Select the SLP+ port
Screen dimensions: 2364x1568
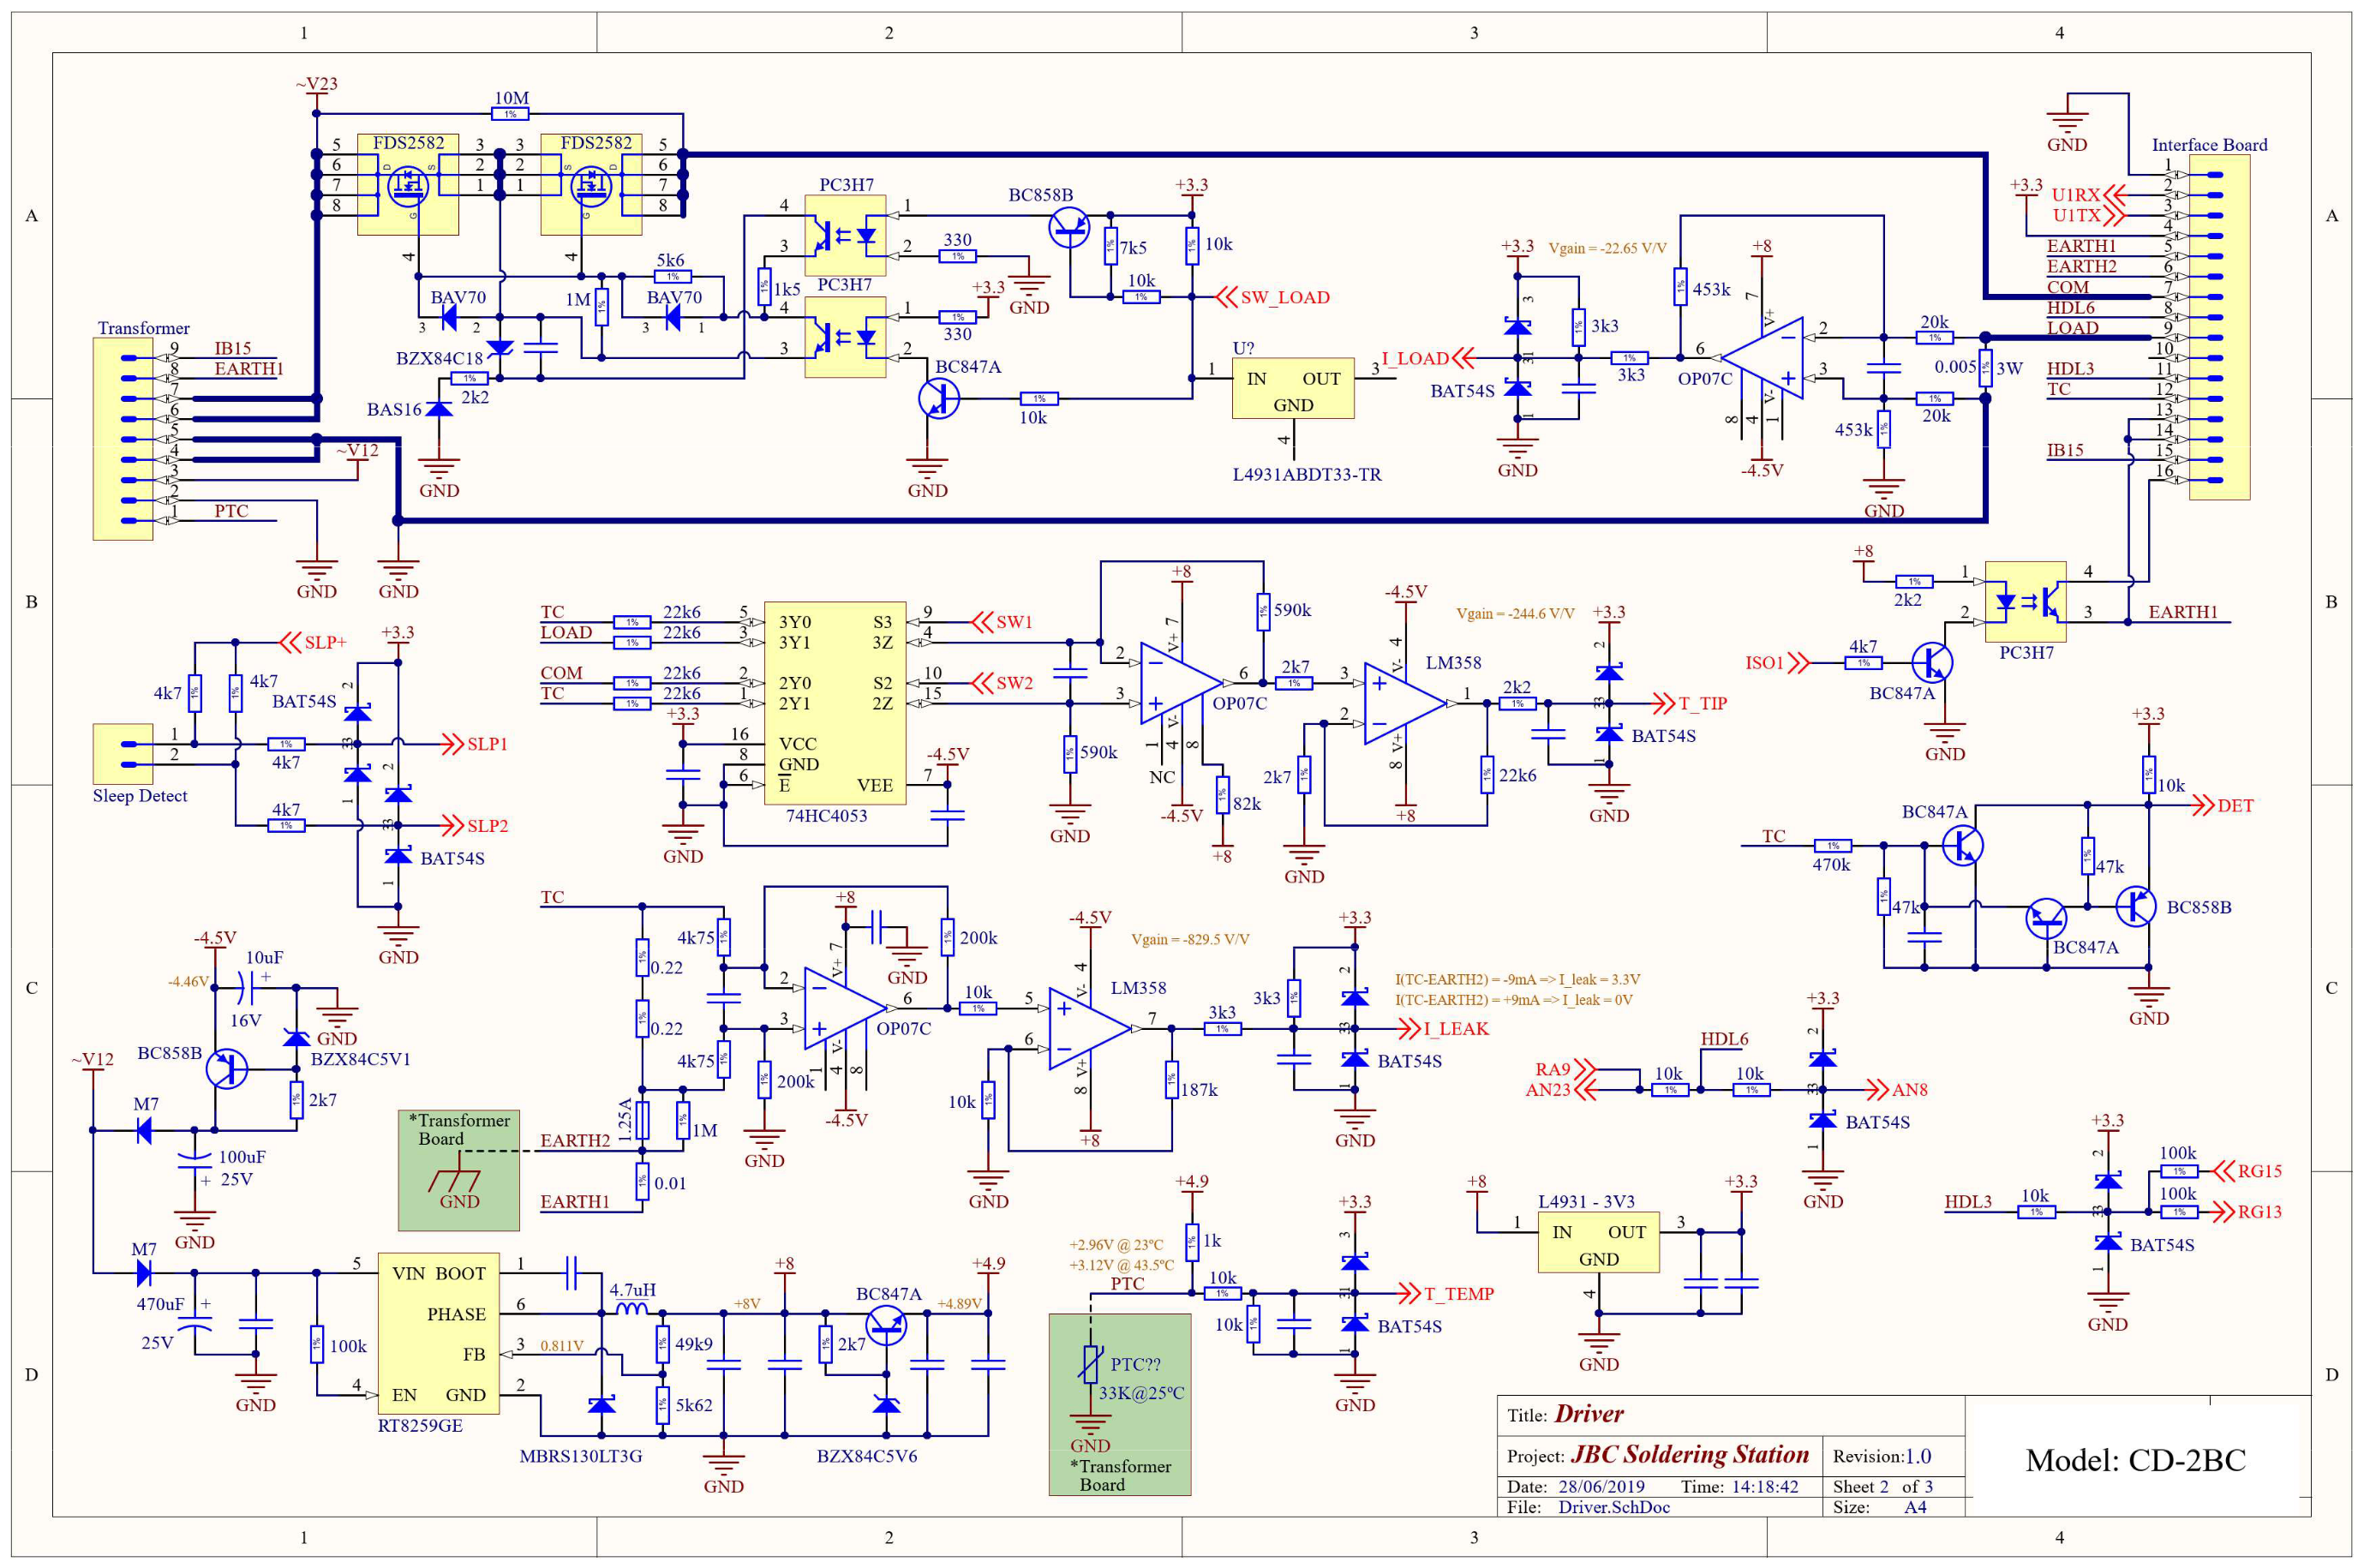[313, 642]
